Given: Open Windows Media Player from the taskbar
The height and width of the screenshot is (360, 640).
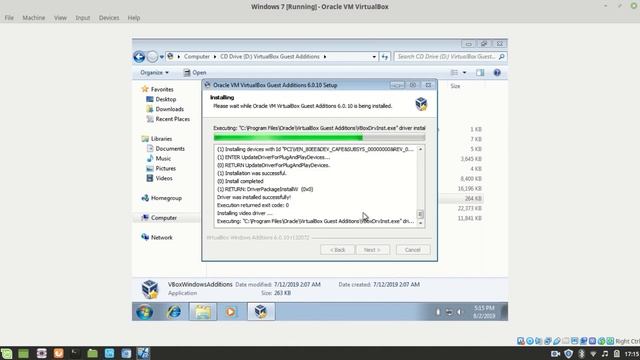Looking at the screenshot, I should (x=231, y=312).
